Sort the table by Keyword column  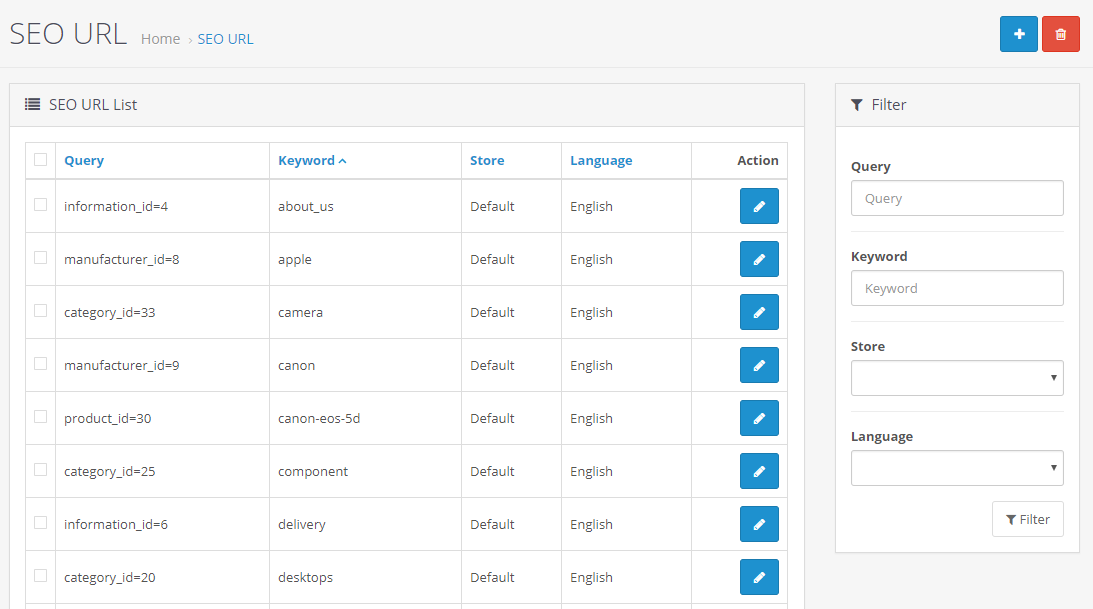point(312,160)
